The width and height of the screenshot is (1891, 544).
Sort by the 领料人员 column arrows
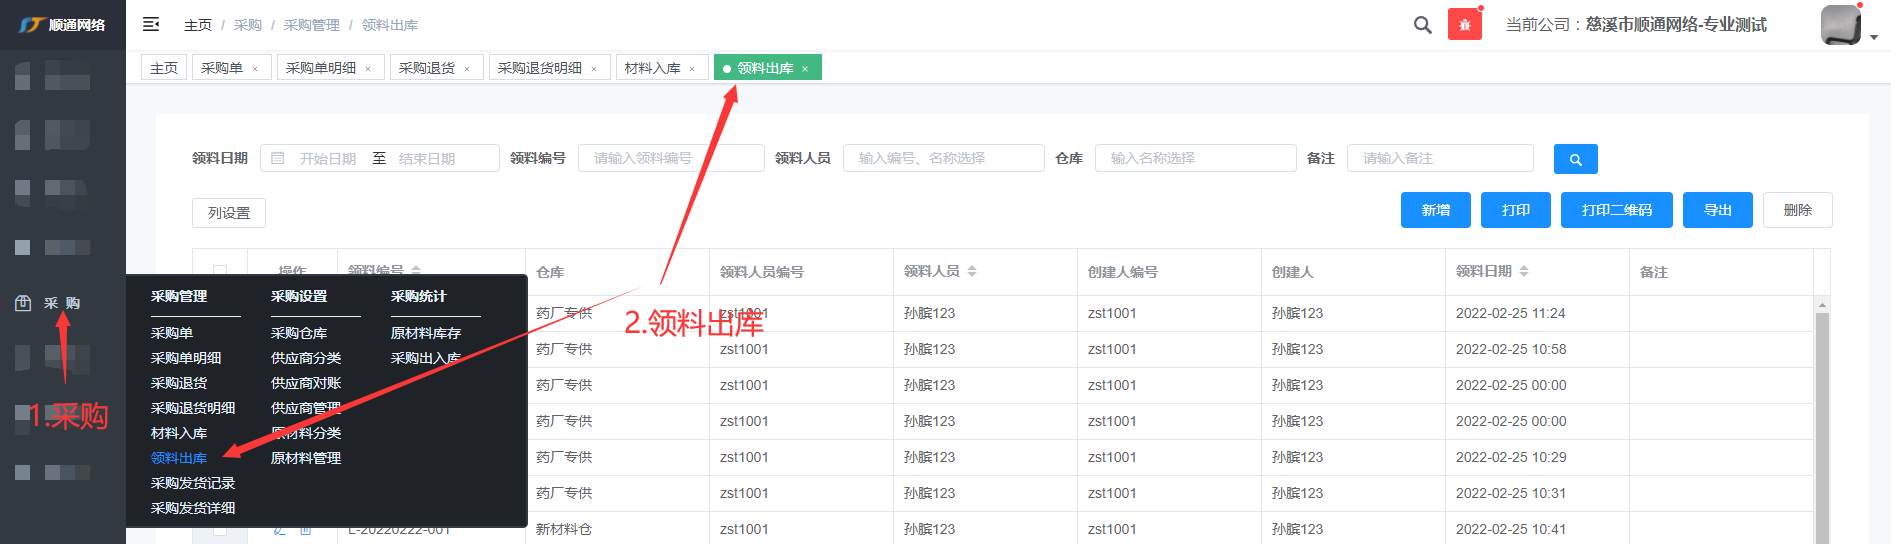(972, 271)
